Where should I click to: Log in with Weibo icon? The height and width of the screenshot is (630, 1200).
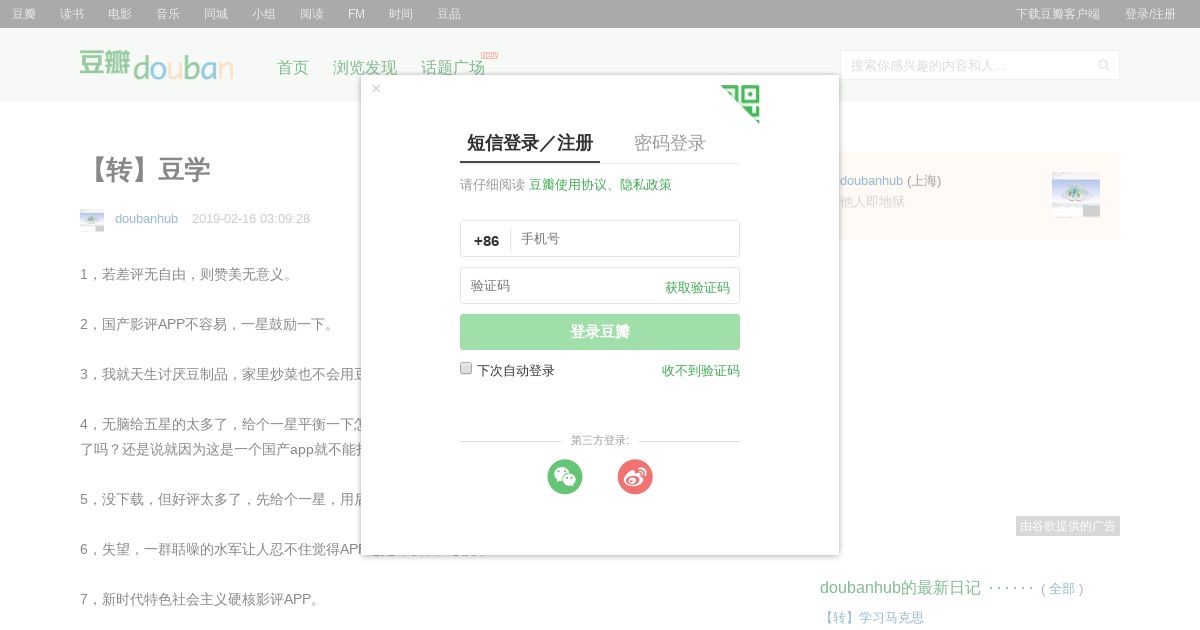pyautogui.click(x=635, y=477)
